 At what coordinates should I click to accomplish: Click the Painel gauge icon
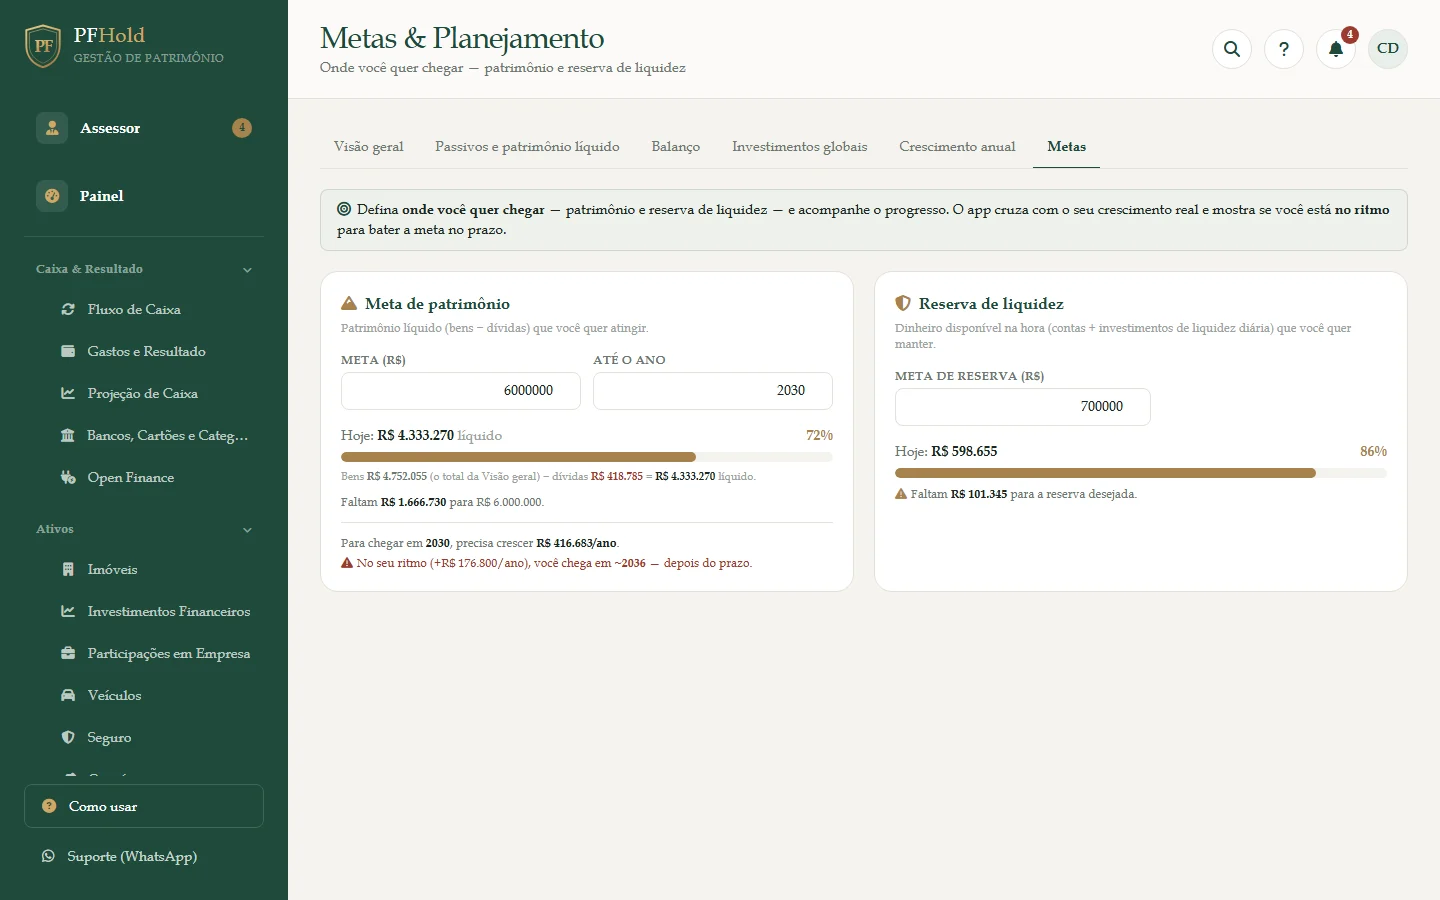52,196
